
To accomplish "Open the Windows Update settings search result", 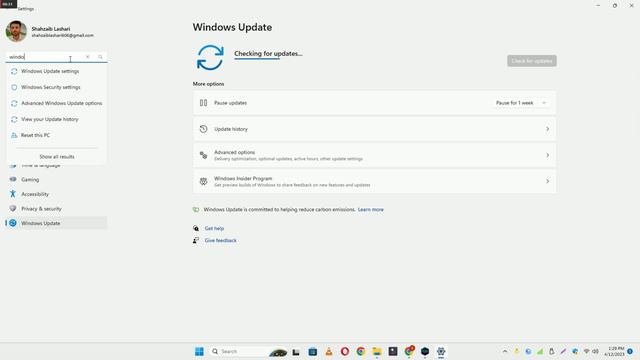I will pos(57,71).
